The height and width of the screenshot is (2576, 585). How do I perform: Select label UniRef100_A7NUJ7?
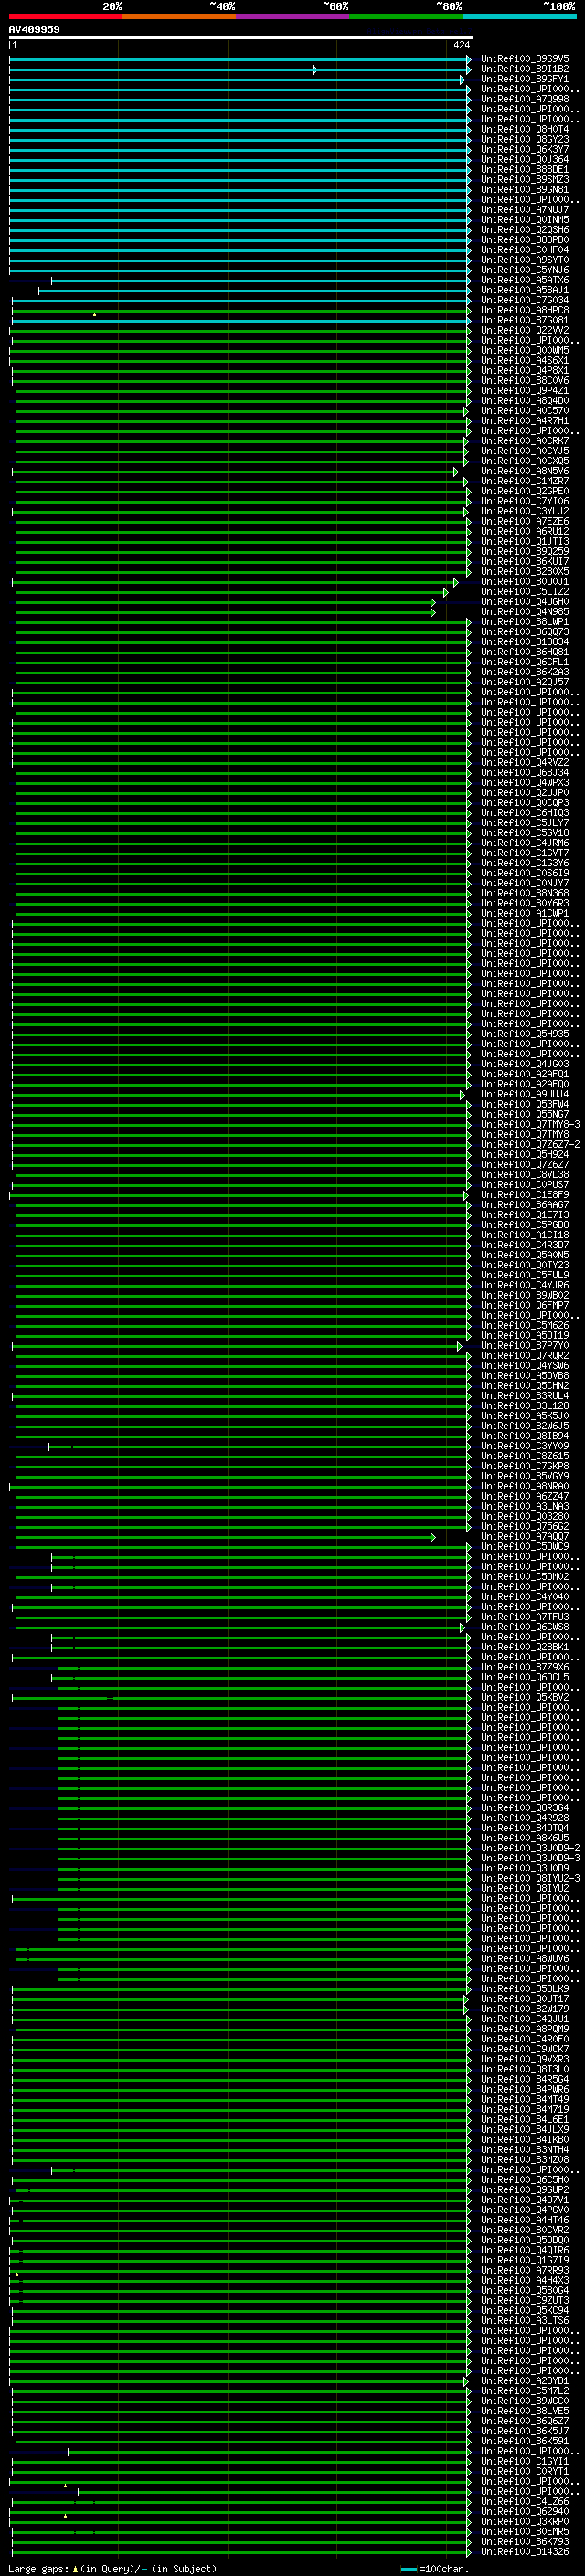click(525, 209)
